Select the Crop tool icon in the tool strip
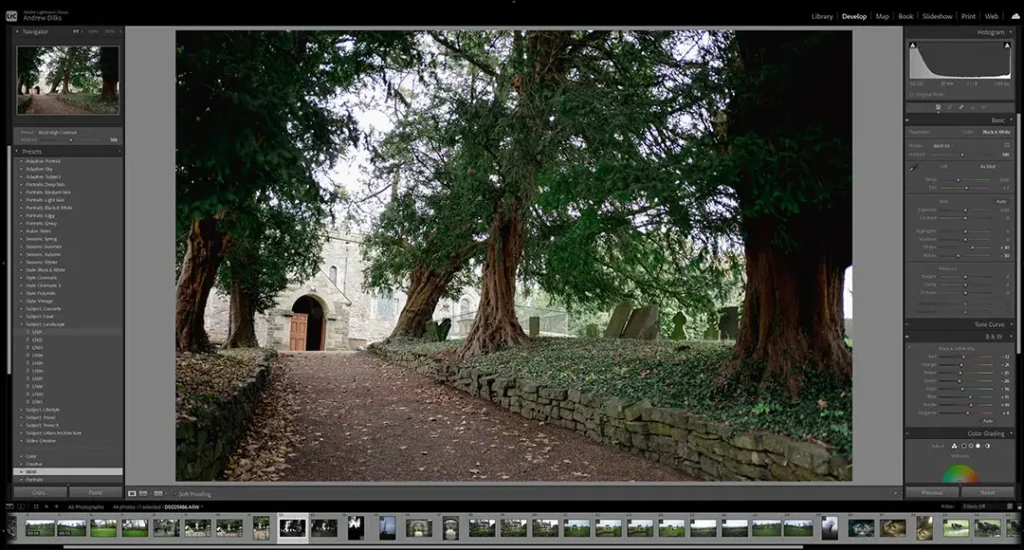Viewport: 1024px width, 550px height. pos(950,107)
